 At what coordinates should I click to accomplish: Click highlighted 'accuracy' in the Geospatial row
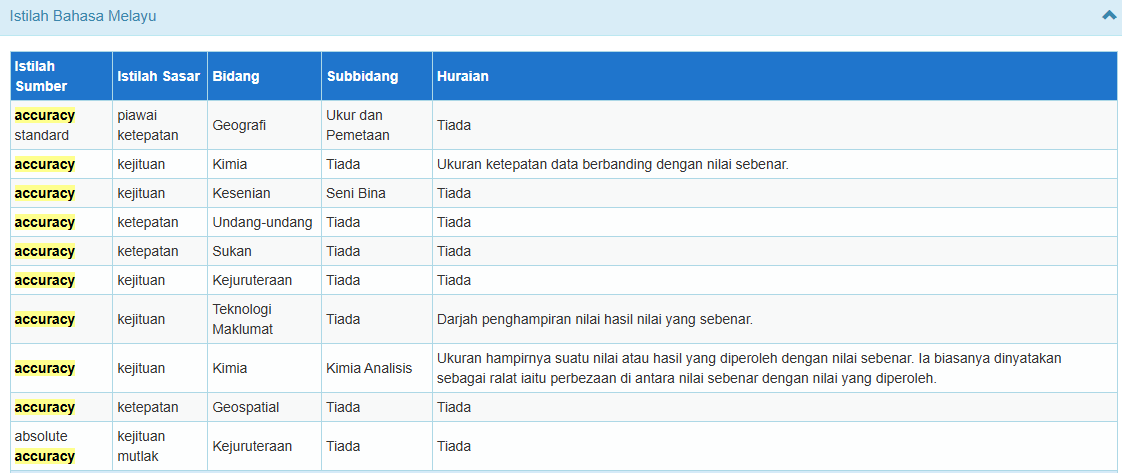pos(44,407)
